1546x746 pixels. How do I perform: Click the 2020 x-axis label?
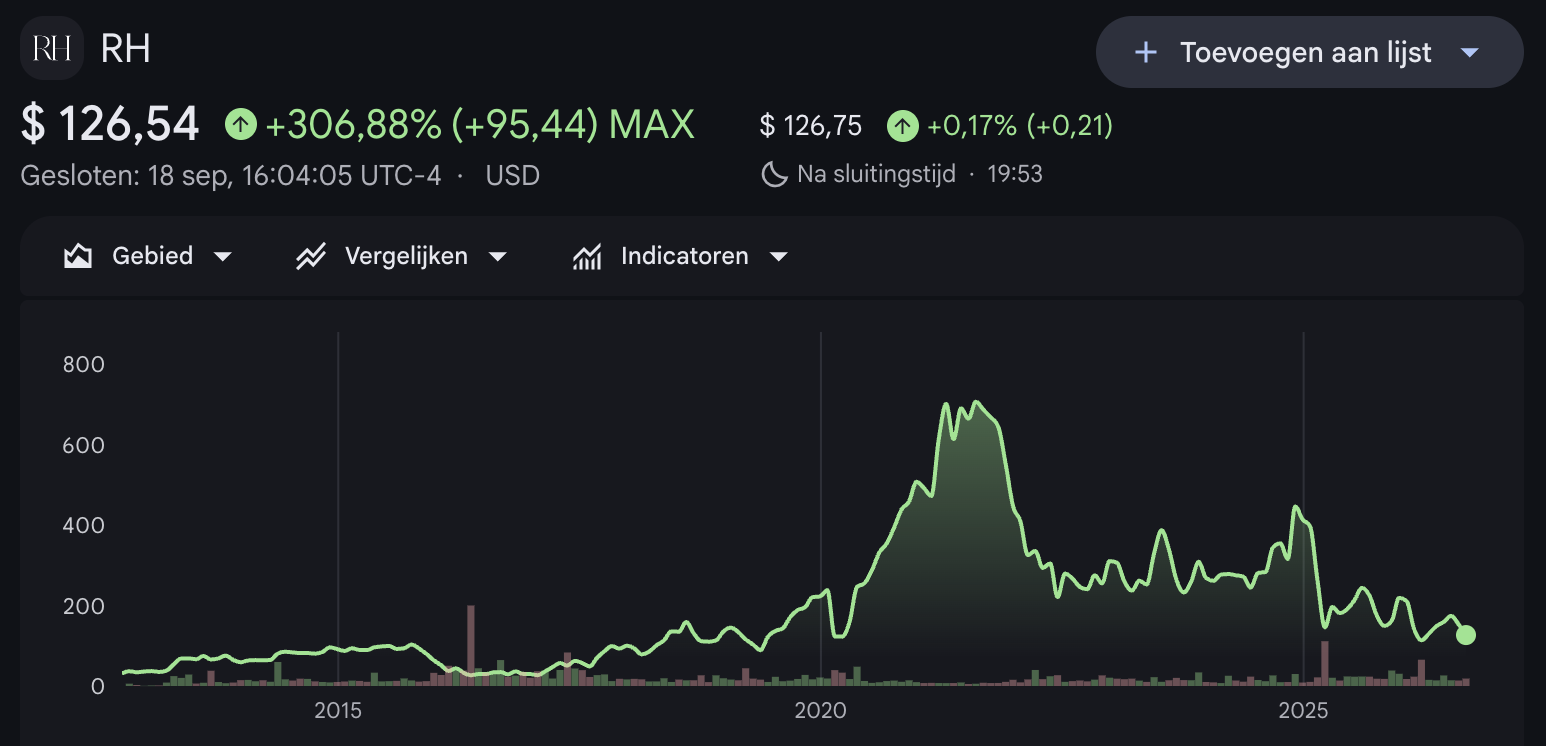(820, 711)
